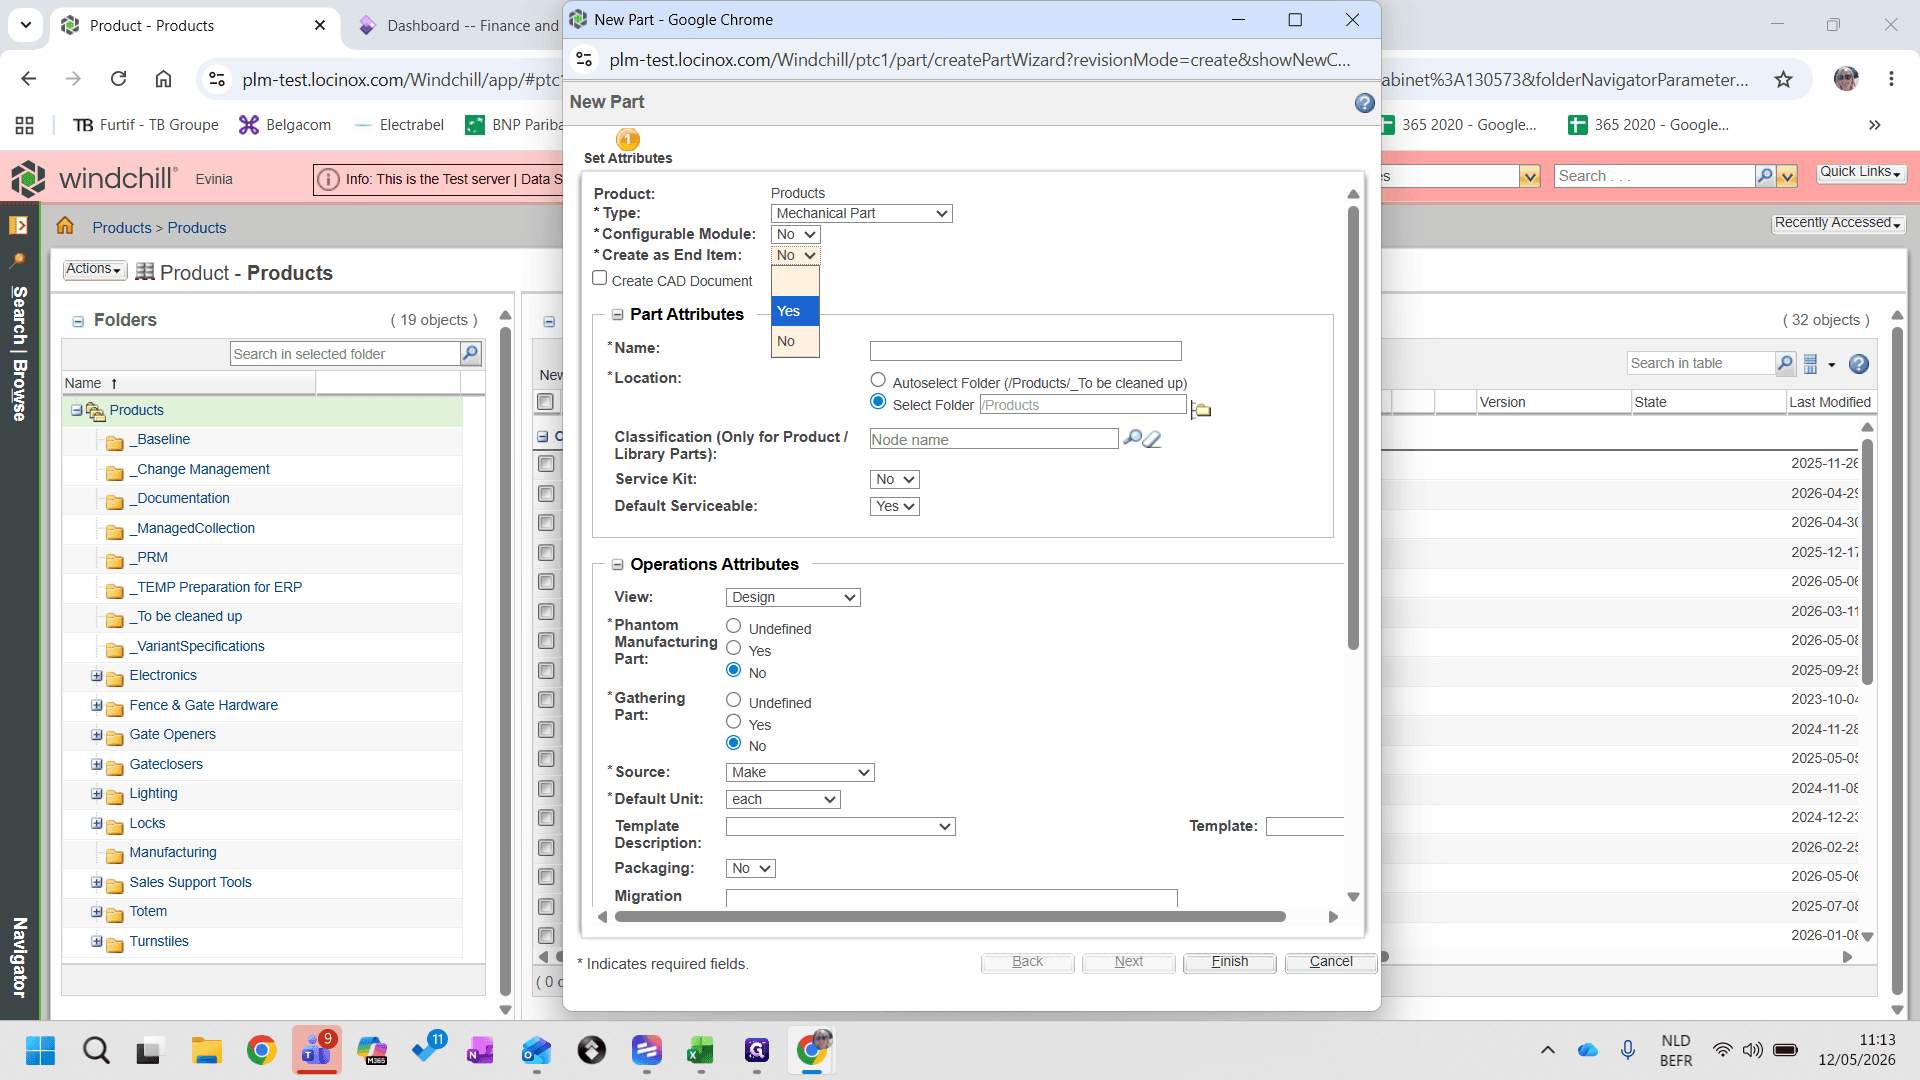Click the horizontal scrollbar of the wizard form
Viewport: 1920px width, 1080px height.
click(x=949, y=917)
